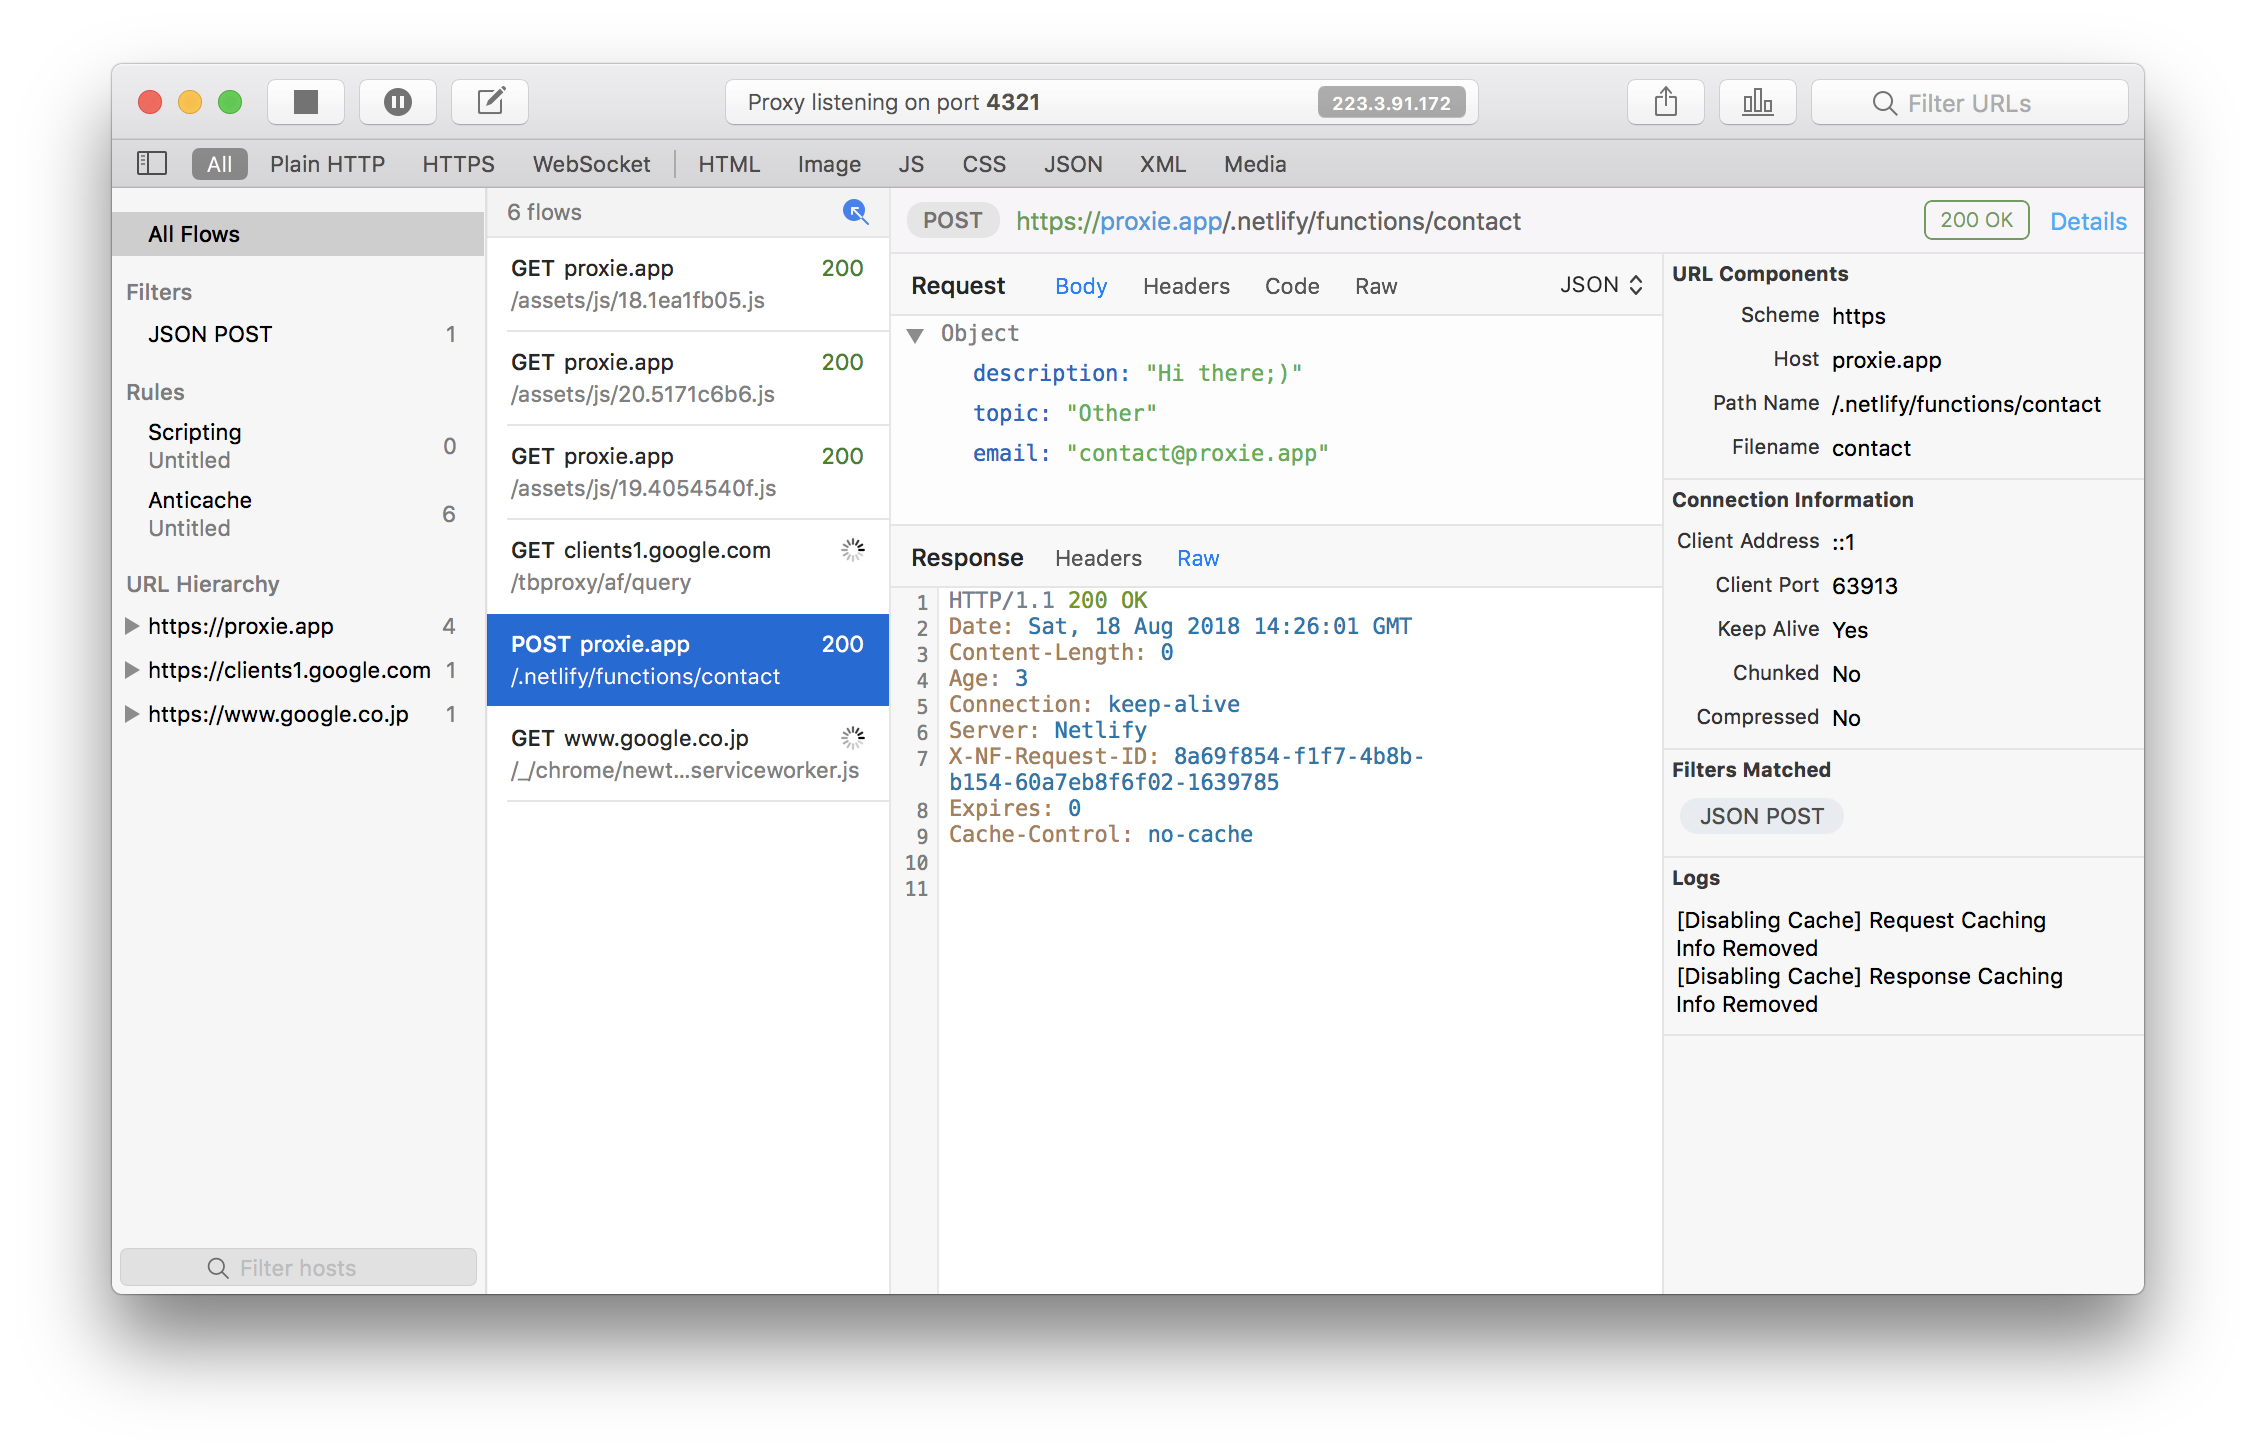Expand the https://www.google.co.jp hierarchy entry
2256x1454 pixels.
[132, 714]
